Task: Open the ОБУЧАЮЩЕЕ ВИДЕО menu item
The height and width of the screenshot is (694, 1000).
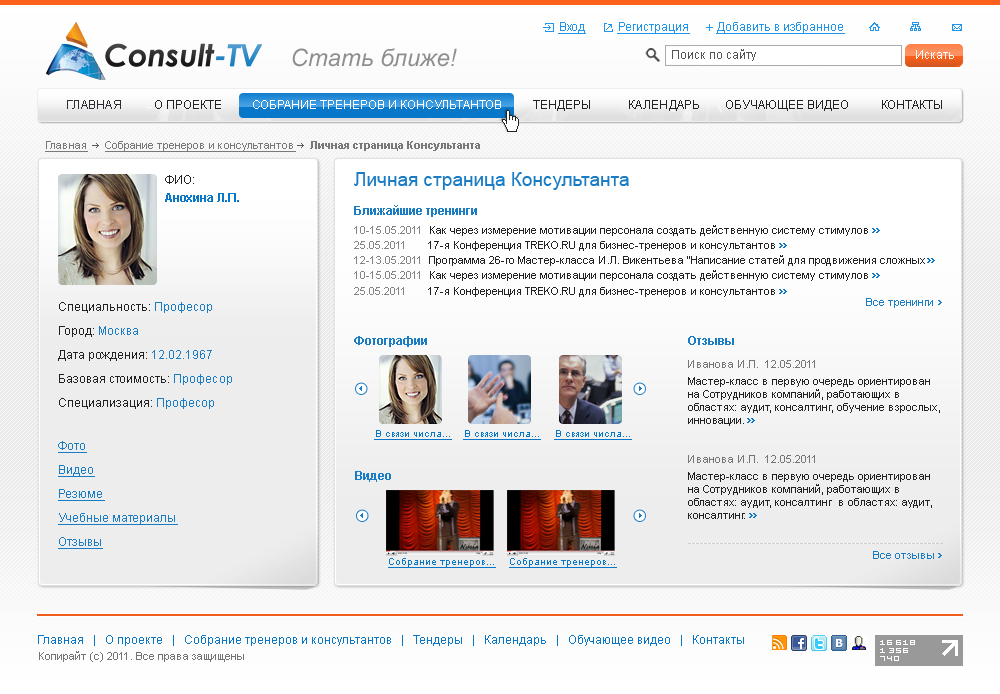Action: [786, 105]
